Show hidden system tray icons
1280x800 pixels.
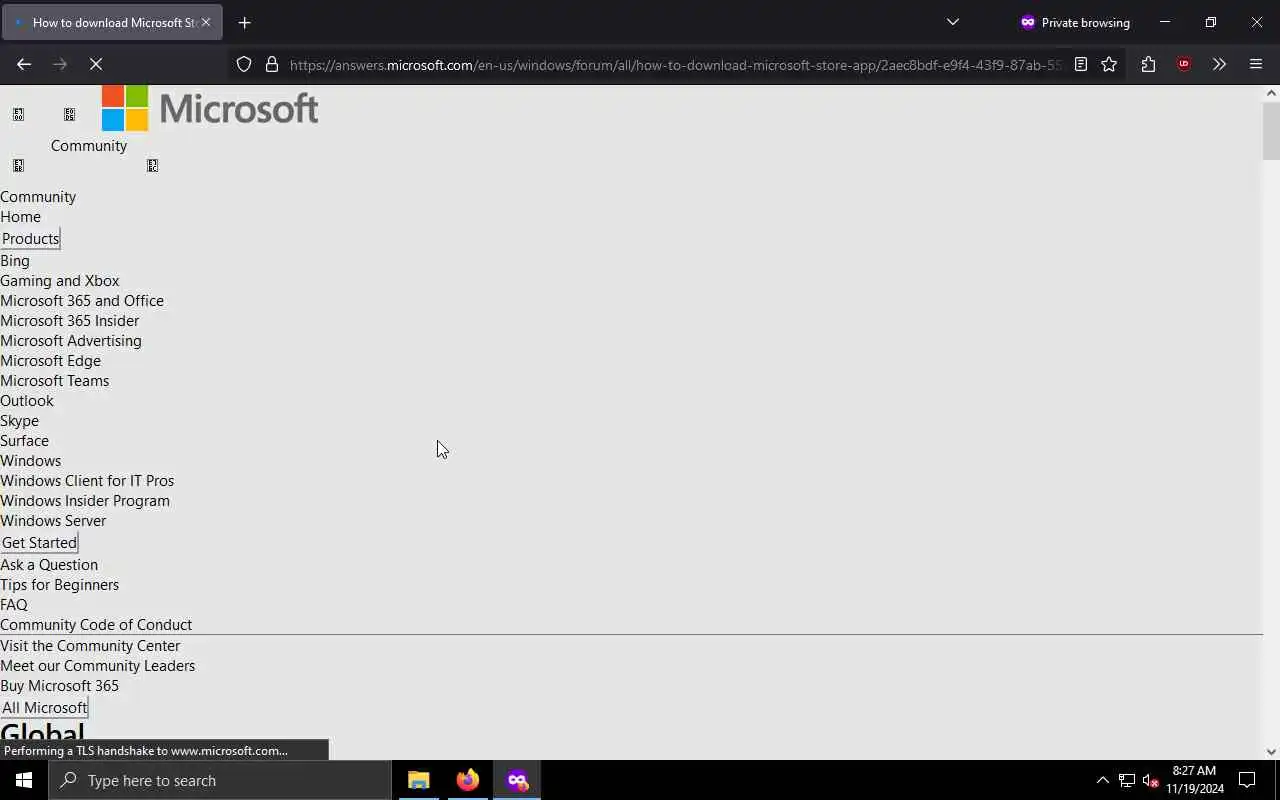tap(1102, 780)
